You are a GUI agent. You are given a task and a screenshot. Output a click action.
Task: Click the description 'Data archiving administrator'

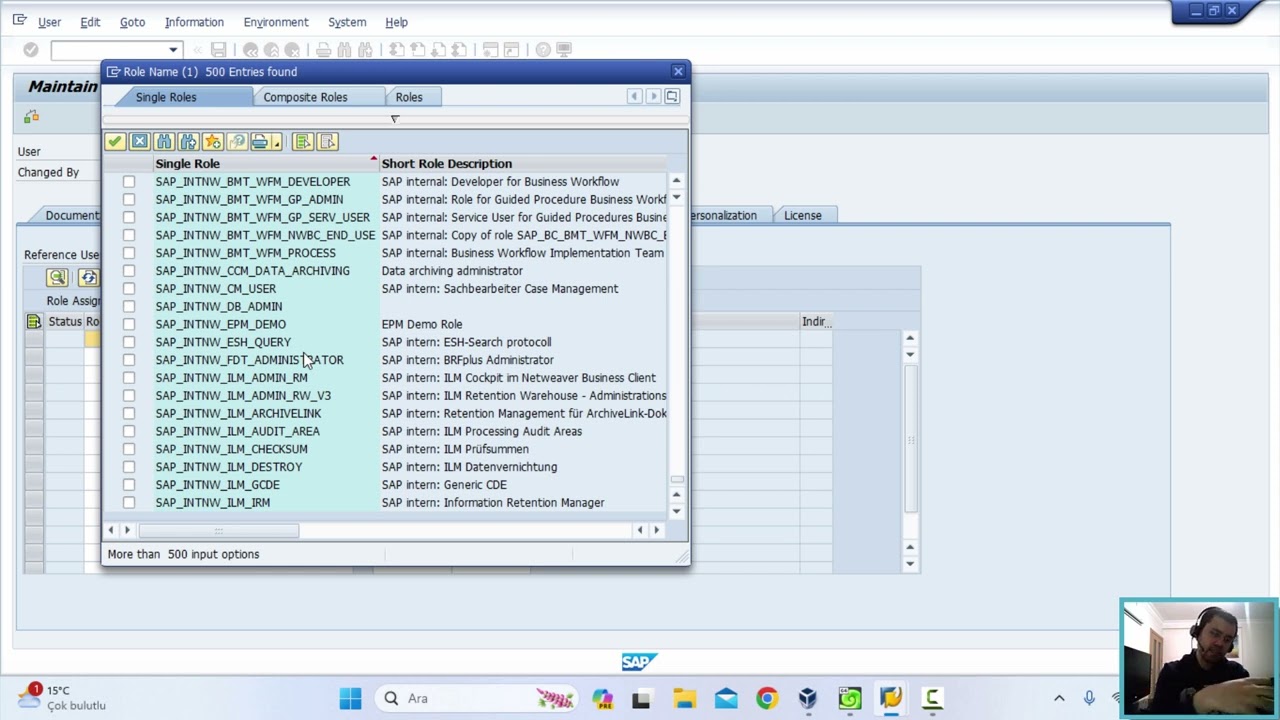[452, 271]
